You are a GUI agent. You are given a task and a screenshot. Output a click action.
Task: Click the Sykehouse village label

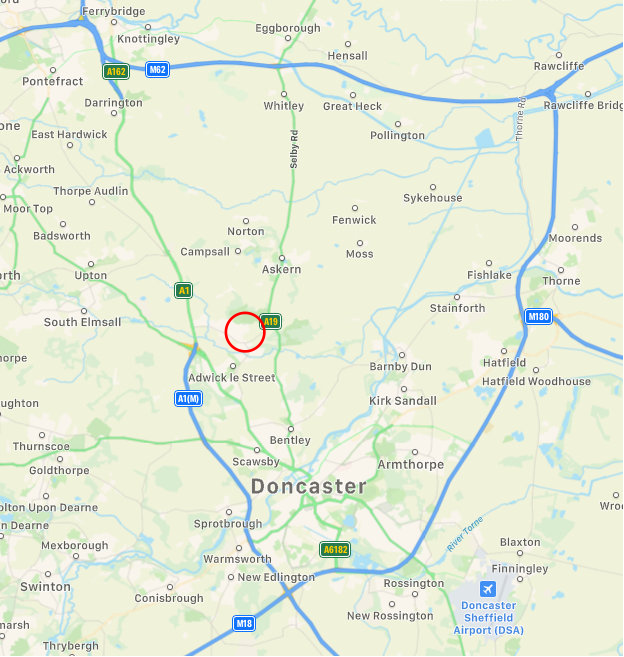tap(433, 198)
